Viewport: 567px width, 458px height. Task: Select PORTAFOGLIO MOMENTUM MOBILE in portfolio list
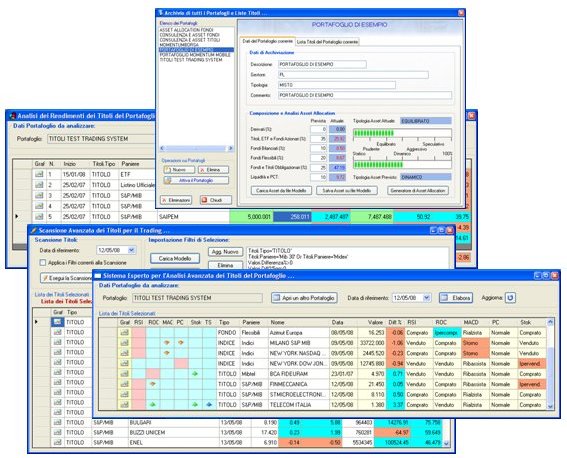coord(195,55)
